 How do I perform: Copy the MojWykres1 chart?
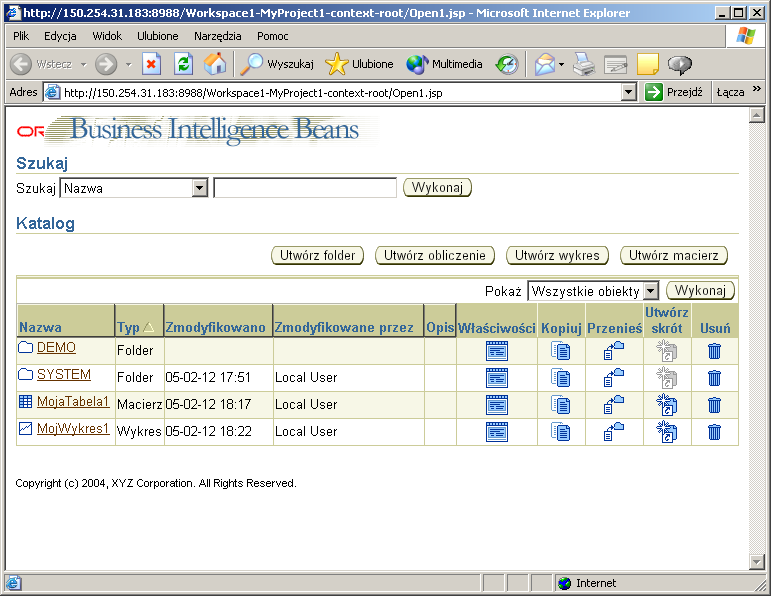(561, 432)
